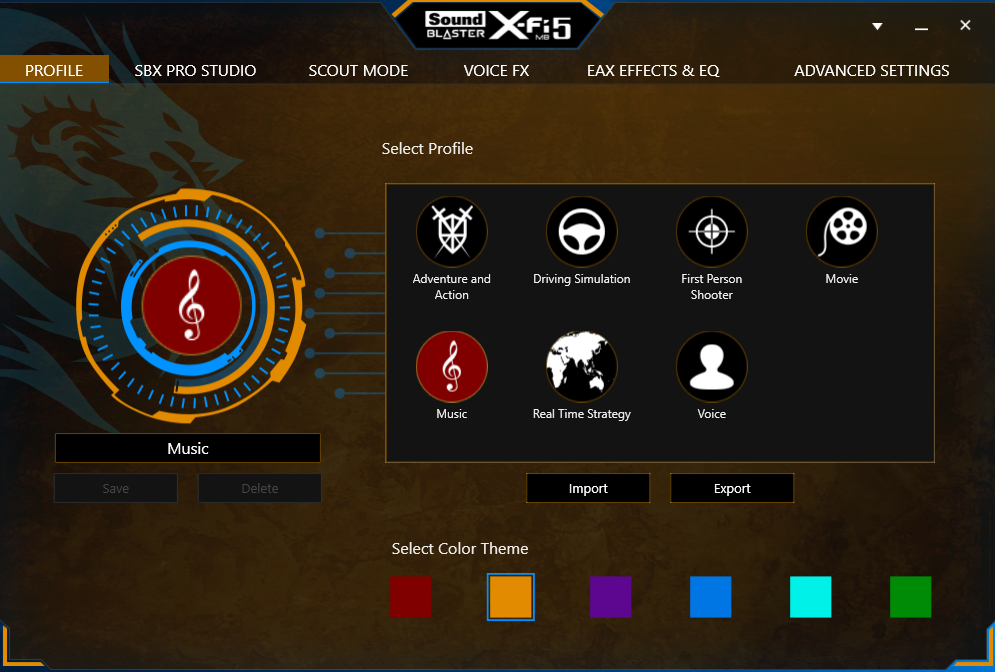Apply the purple color theme swatch

[610, 596]
